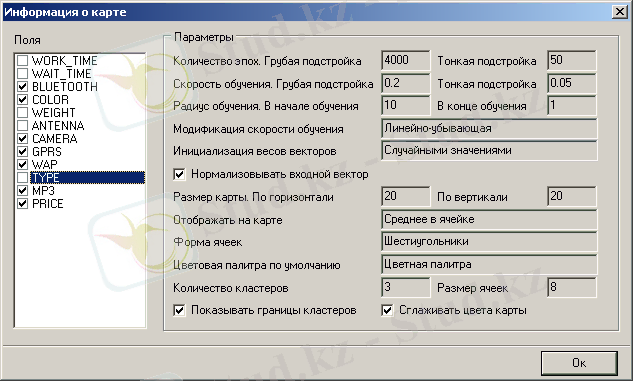Screen dimensions: 633x381
Task: Click the epochs coarse tuning field 4000
Action: pos(406,61)
